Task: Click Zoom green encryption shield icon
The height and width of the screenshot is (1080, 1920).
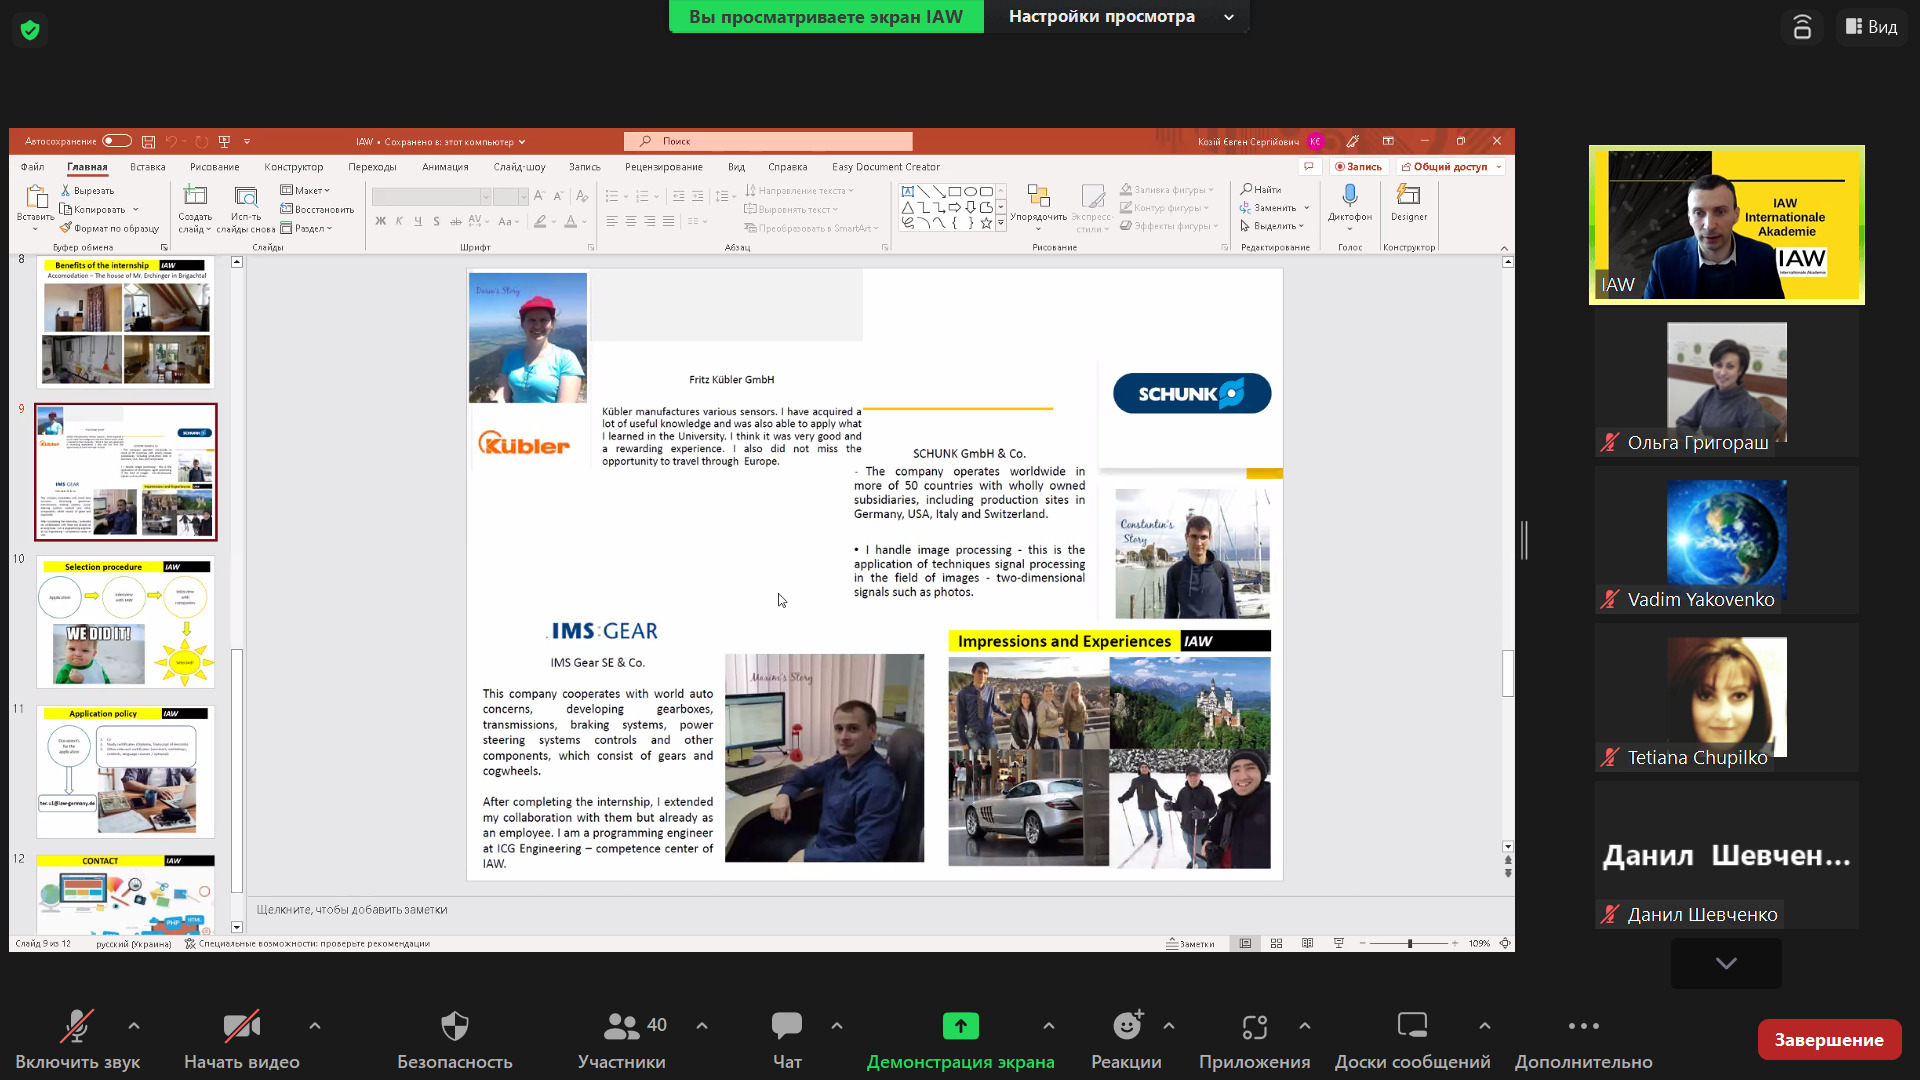Action: pos(30,30)
